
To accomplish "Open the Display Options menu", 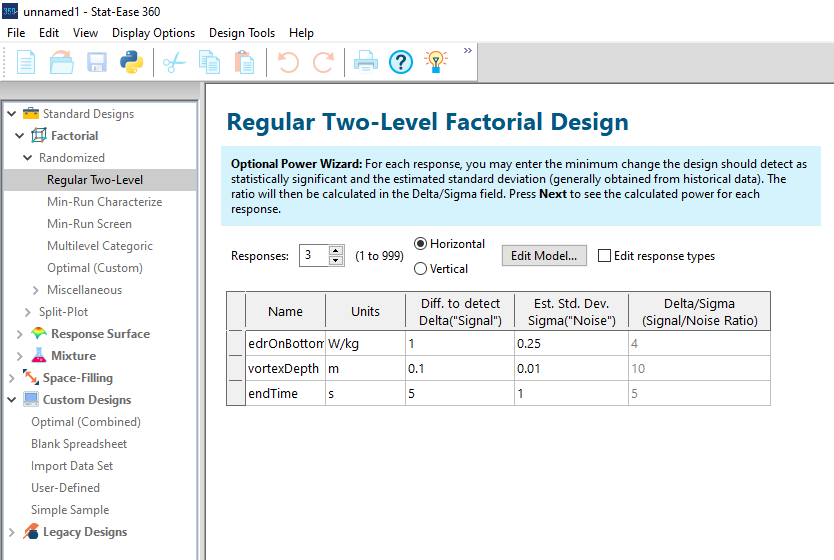I will tap(153, 33).
